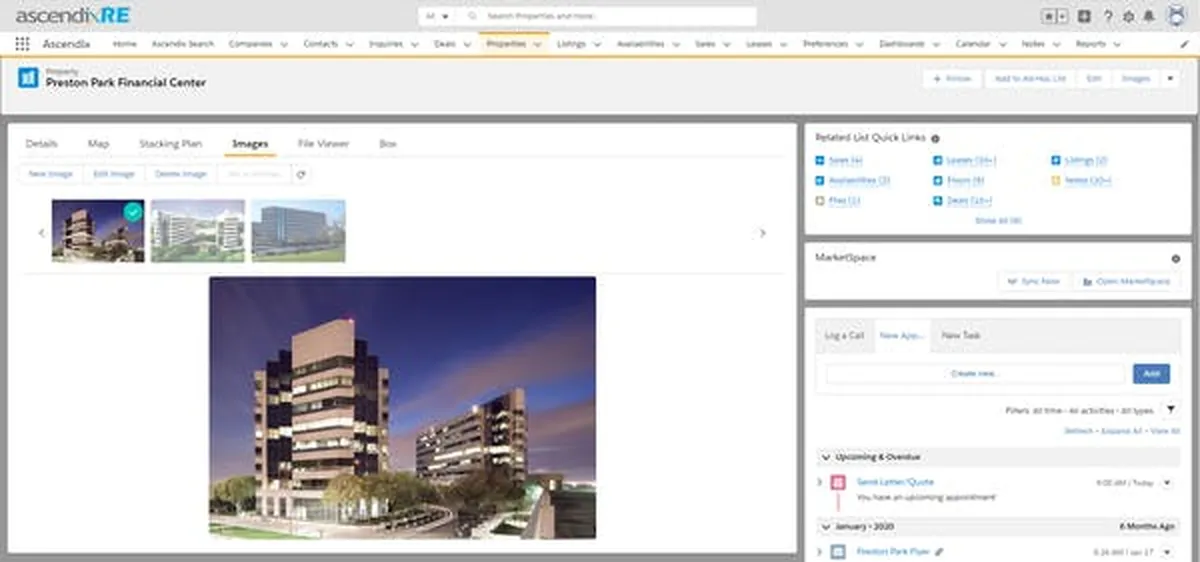The height and width of the screenshot is (562, 1200).
Task: Click the Open MarketSpace button
Action: [1126, 282]
